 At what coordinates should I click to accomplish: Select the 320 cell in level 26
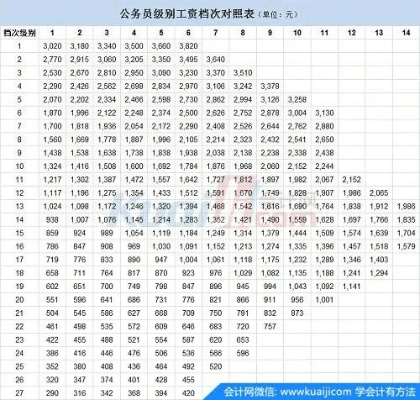[x=52, y=380]
